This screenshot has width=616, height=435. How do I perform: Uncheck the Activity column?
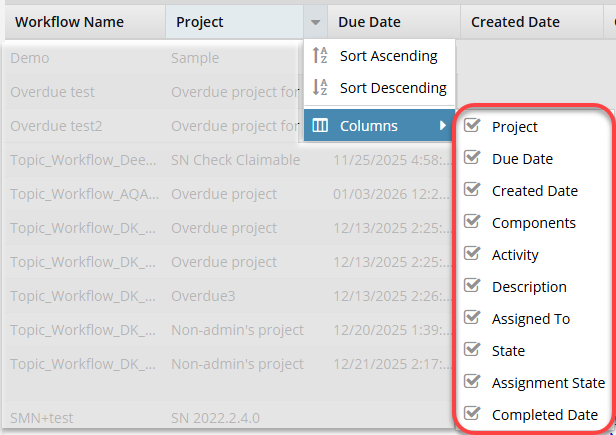(x=473, y=255)
